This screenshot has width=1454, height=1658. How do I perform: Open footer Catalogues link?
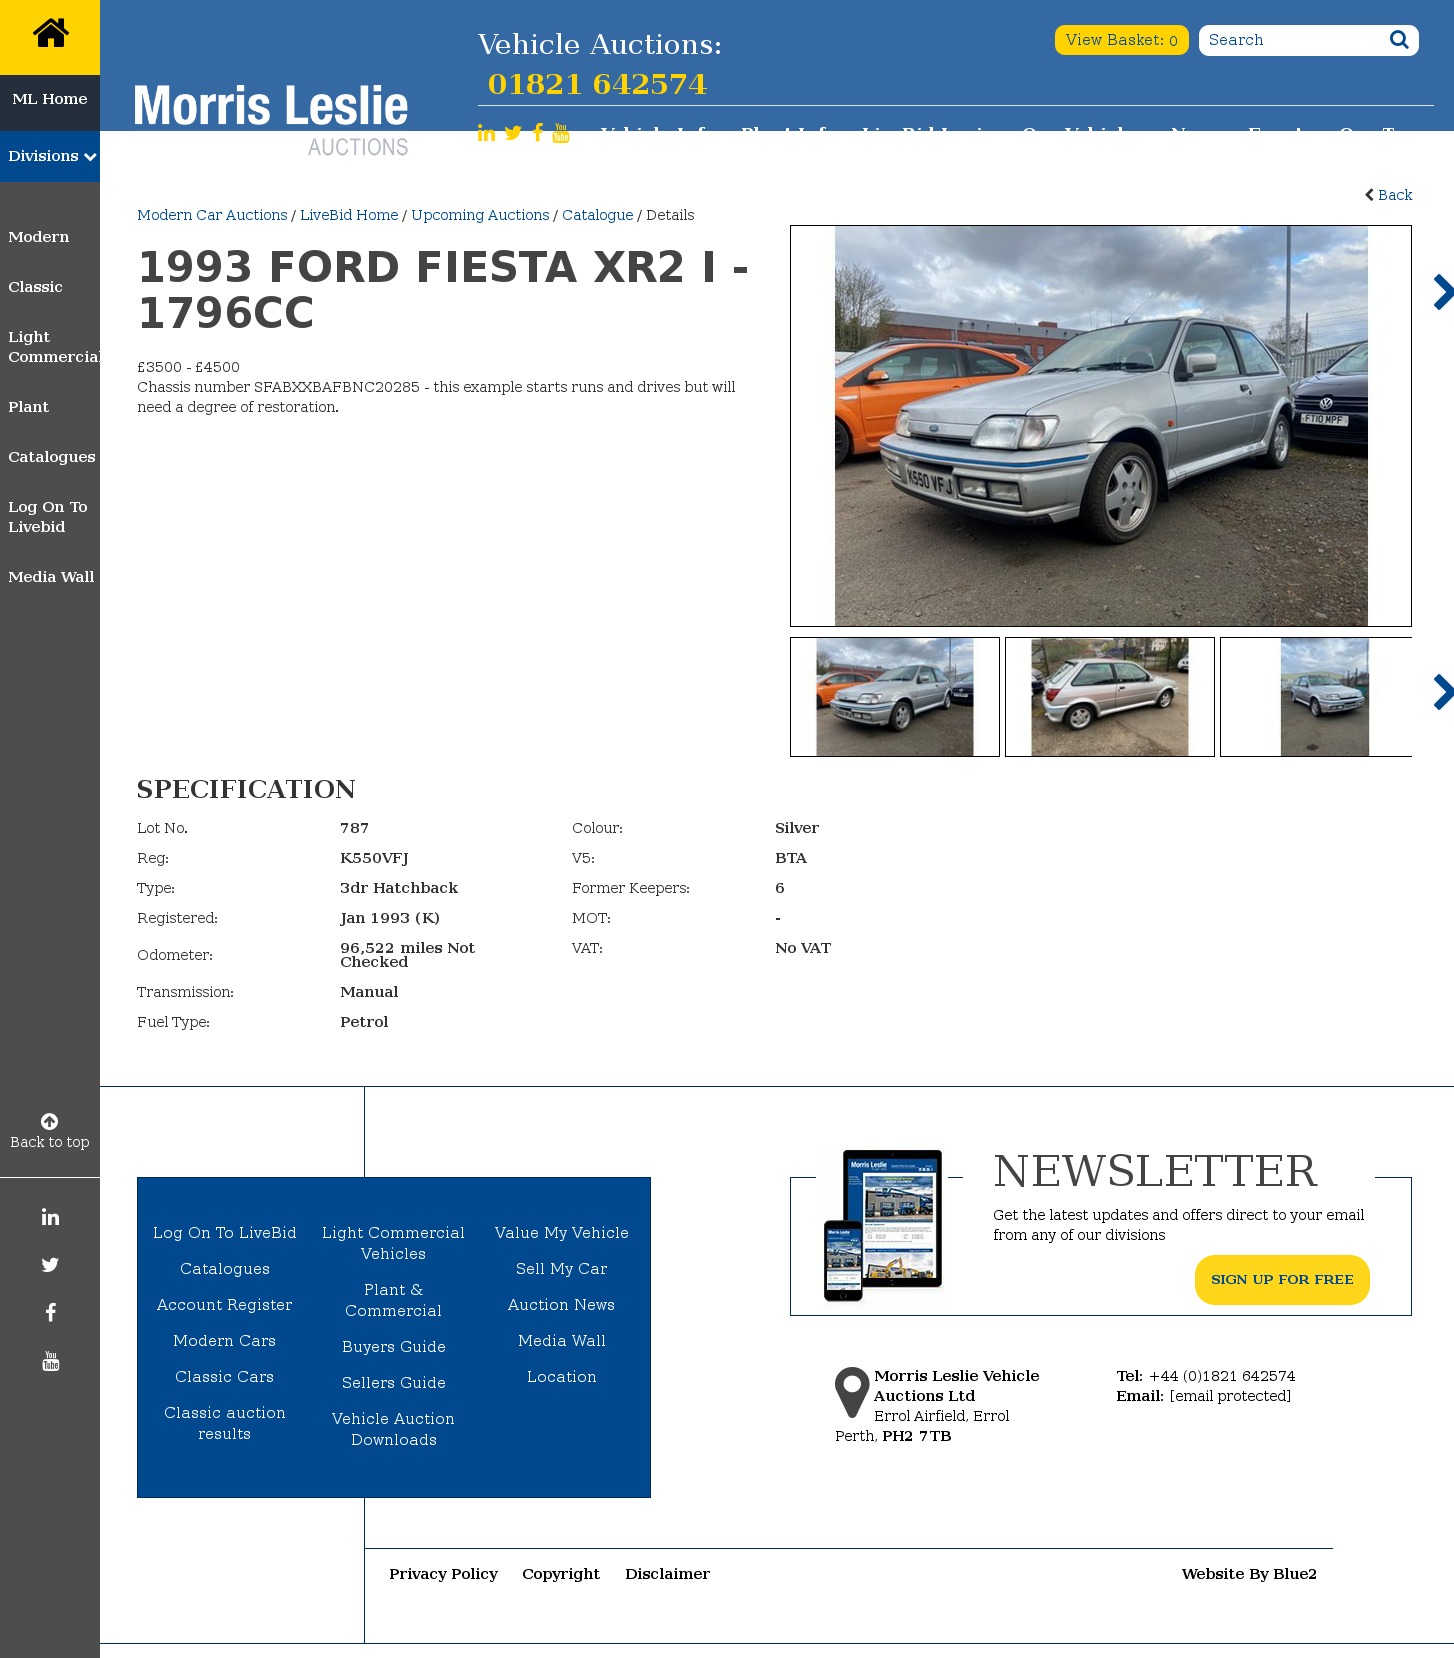click(x=225, y=1269)
